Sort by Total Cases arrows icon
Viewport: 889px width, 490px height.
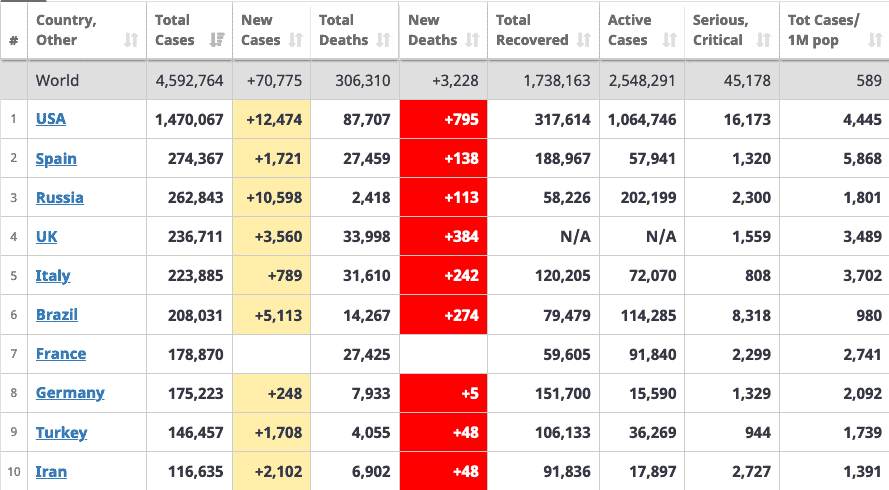tap(217, 40)
